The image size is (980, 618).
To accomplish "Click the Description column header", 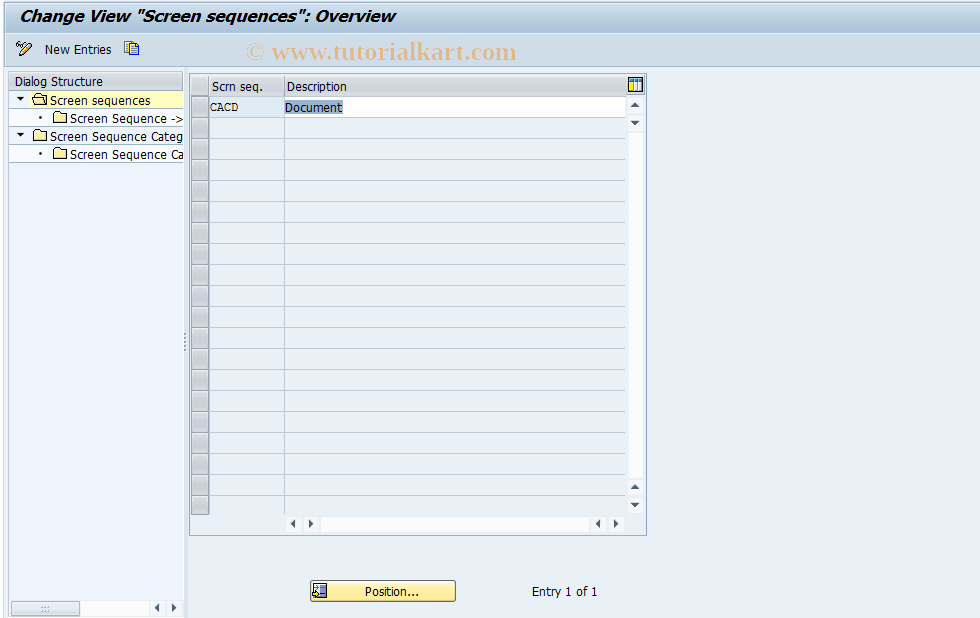I will [x=454, y=86].
